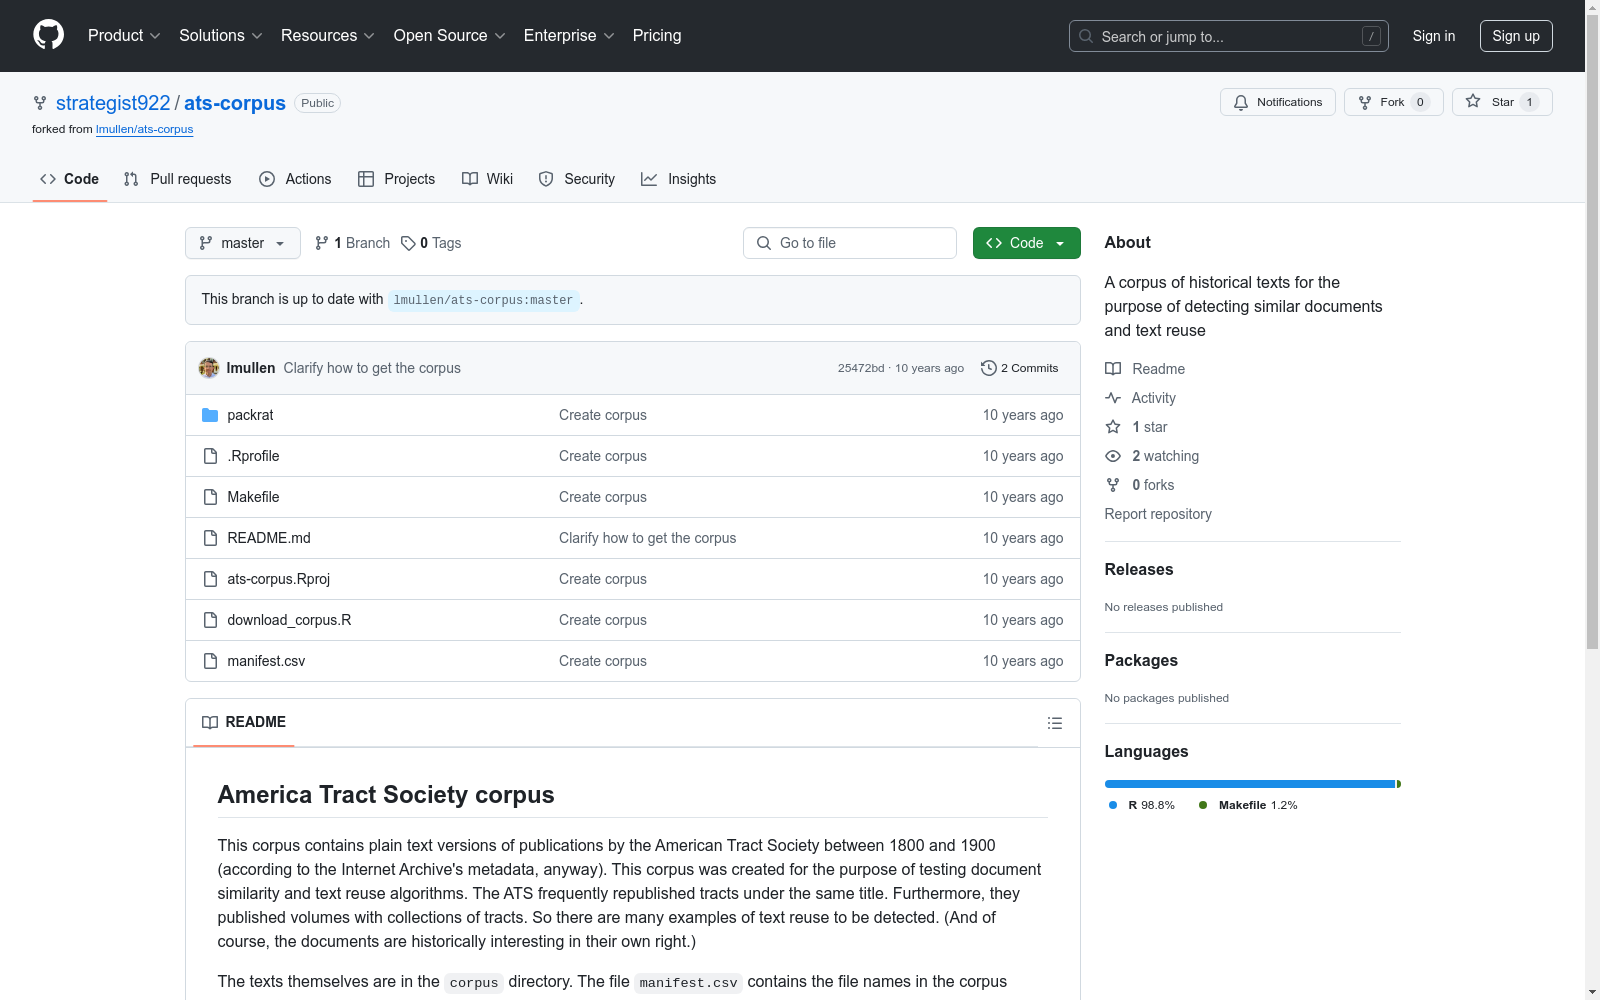
Task: Click the R language bar segment
Action: [x=1250, y=784]
